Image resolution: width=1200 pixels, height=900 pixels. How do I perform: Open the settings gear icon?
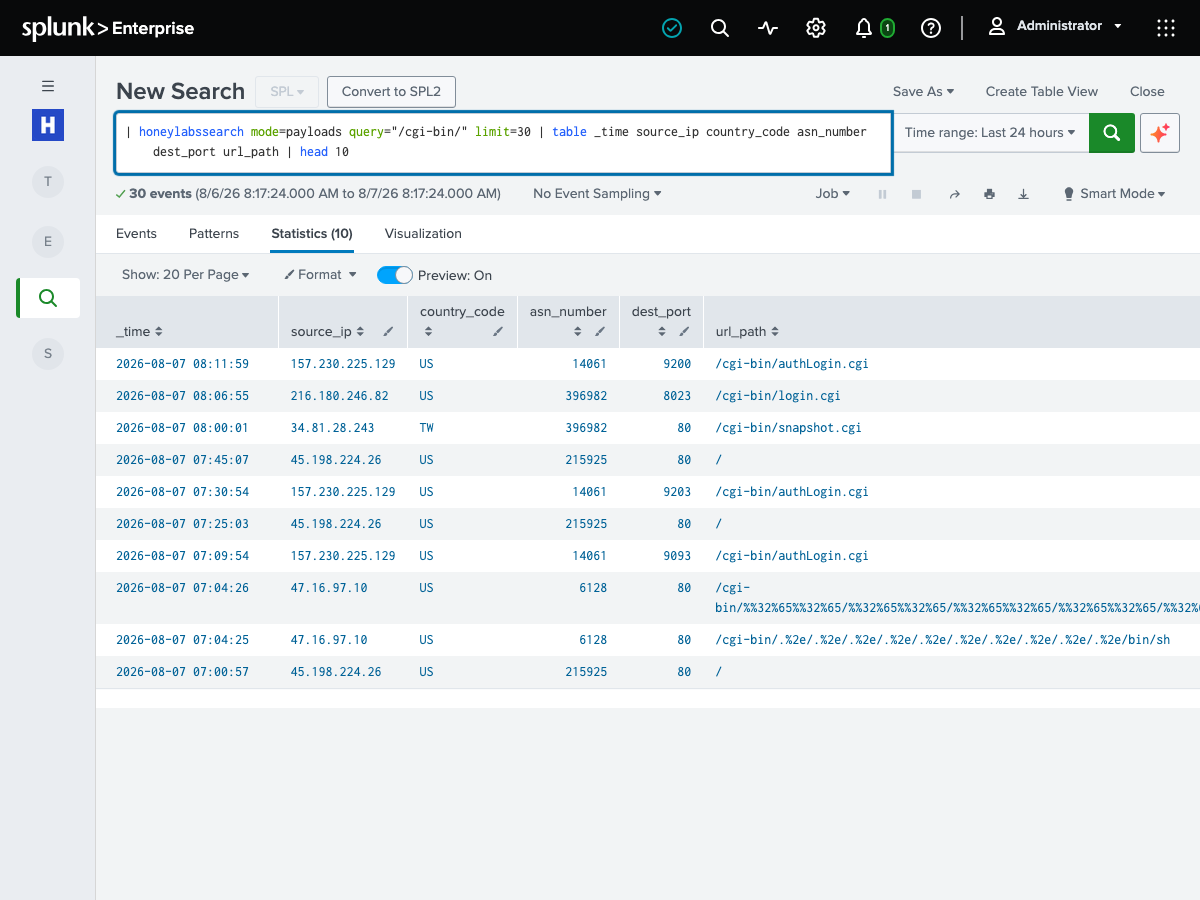(x=816, y=28)
